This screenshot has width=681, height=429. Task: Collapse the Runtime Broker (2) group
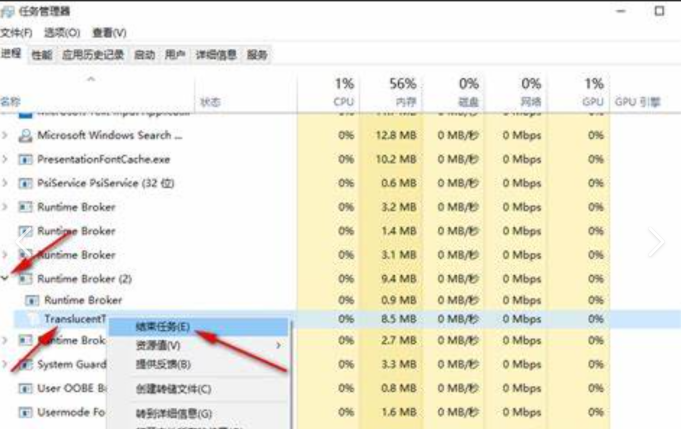coord(5,278)
